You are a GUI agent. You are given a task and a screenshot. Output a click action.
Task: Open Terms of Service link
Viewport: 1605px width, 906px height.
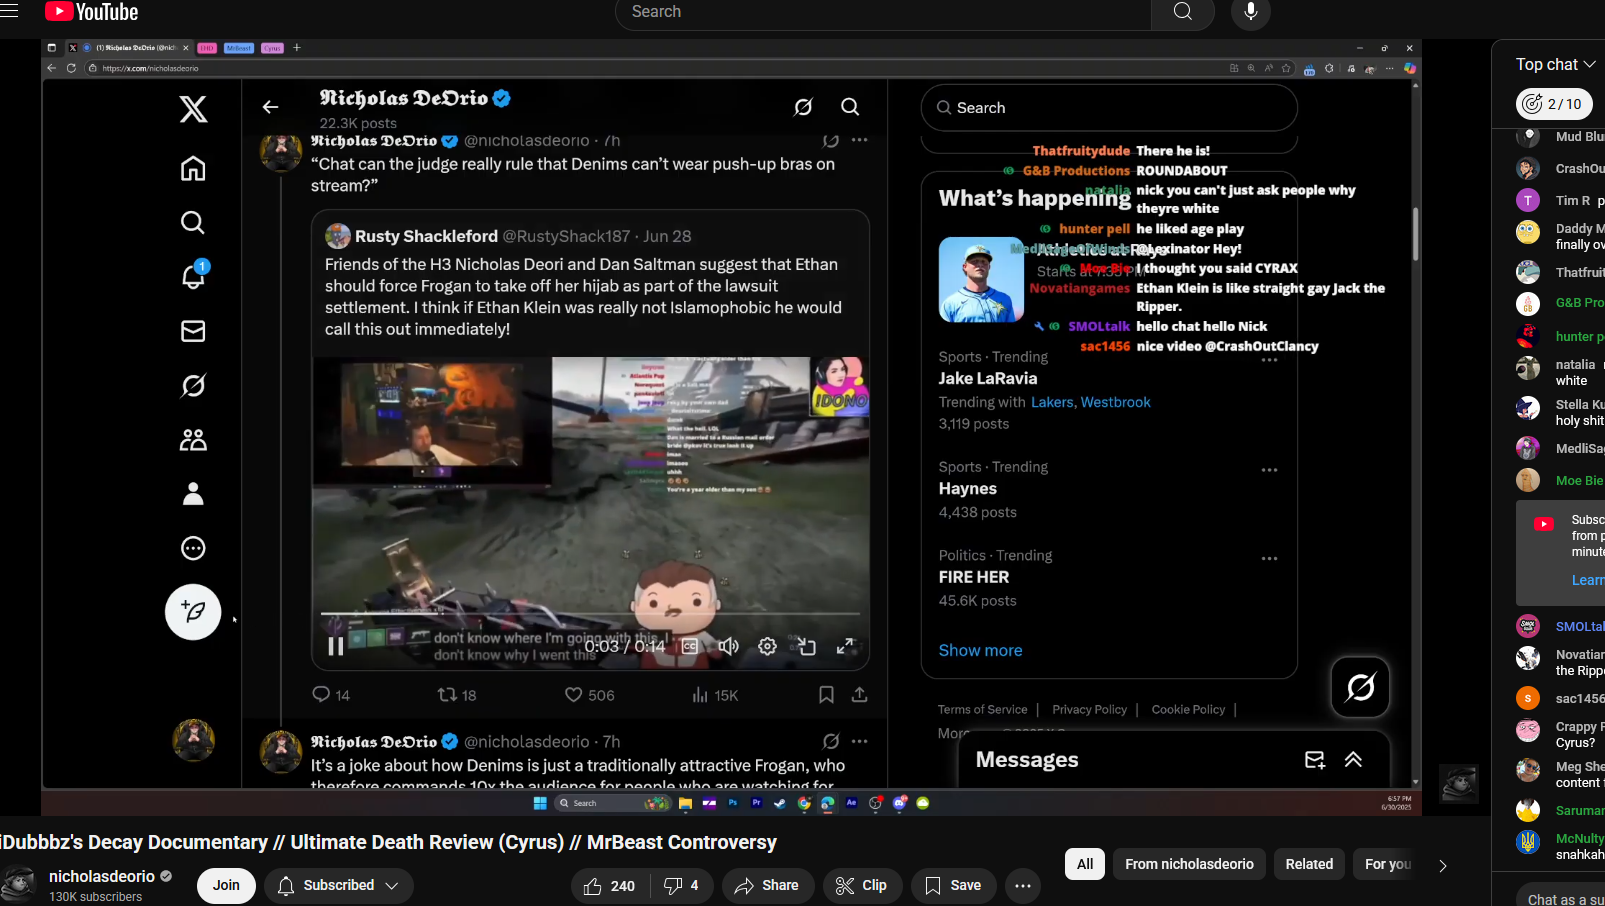click(x=982, y=710)
